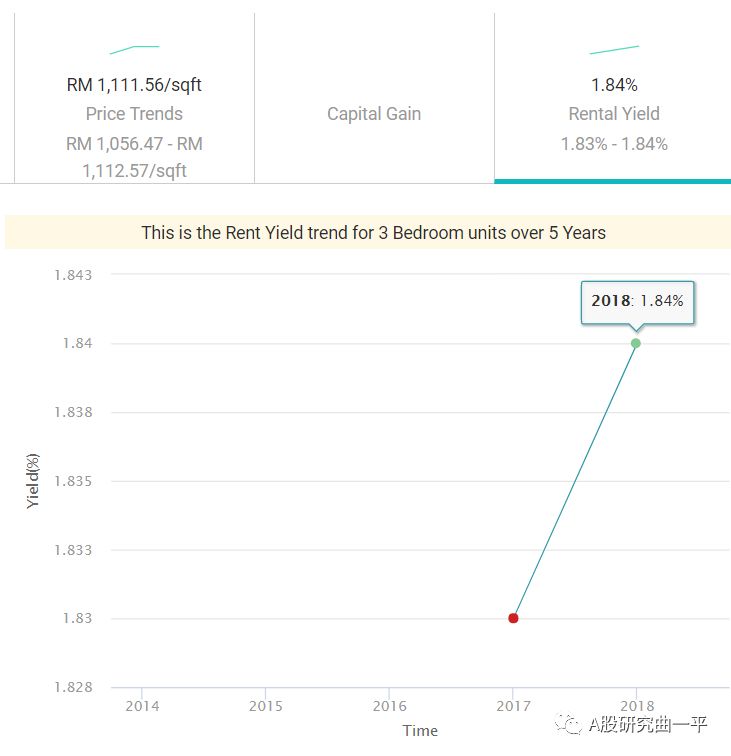This screenshot has height=756, width=731.
Task: Open the Price Trends tab
Action: (x=134, y=114)
